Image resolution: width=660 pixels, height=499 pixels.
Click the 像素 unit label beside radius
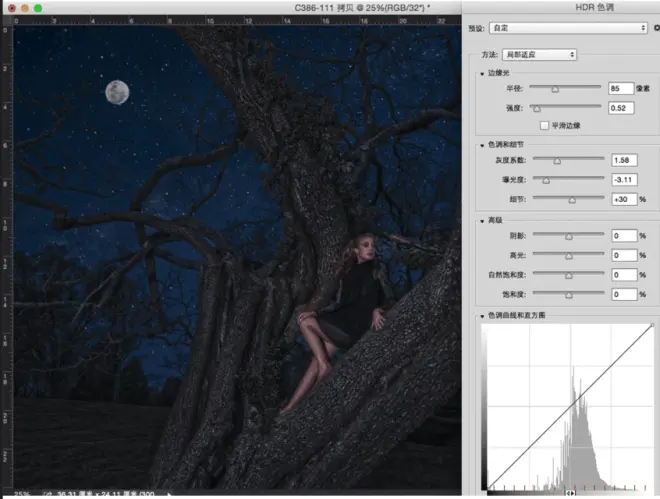click(643, 88)
